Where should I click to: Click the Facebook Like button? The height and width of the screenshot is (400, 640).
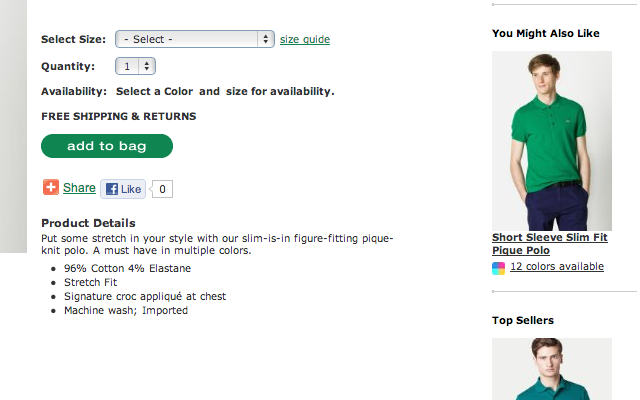point(123,188)
